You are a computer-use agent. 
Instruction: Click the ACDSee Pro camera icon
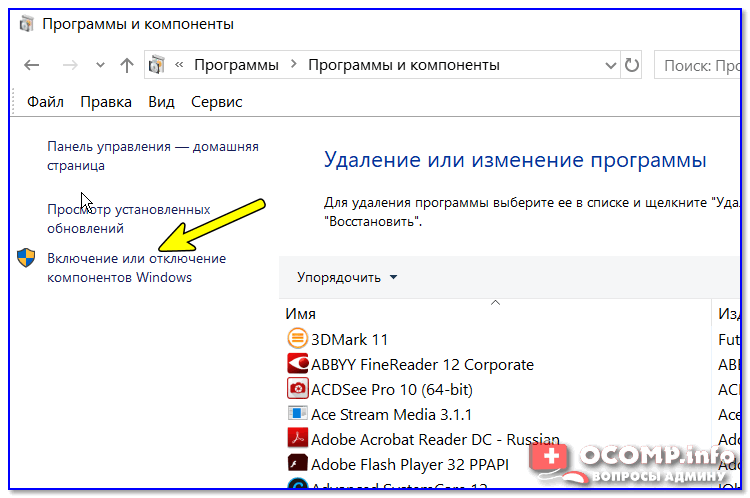tap(297, 388)
